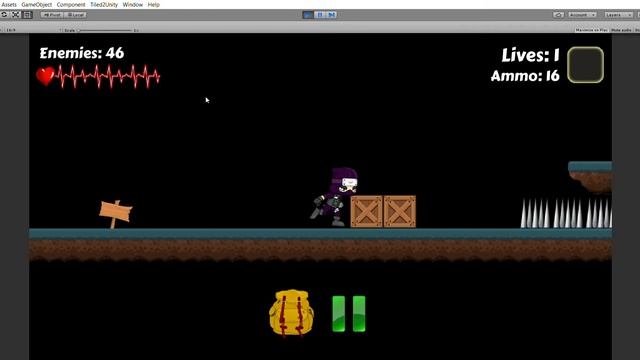This screenshot has width=640, height=360.
Task: Open the Layers dropdown
Action: tap(618, 15)
